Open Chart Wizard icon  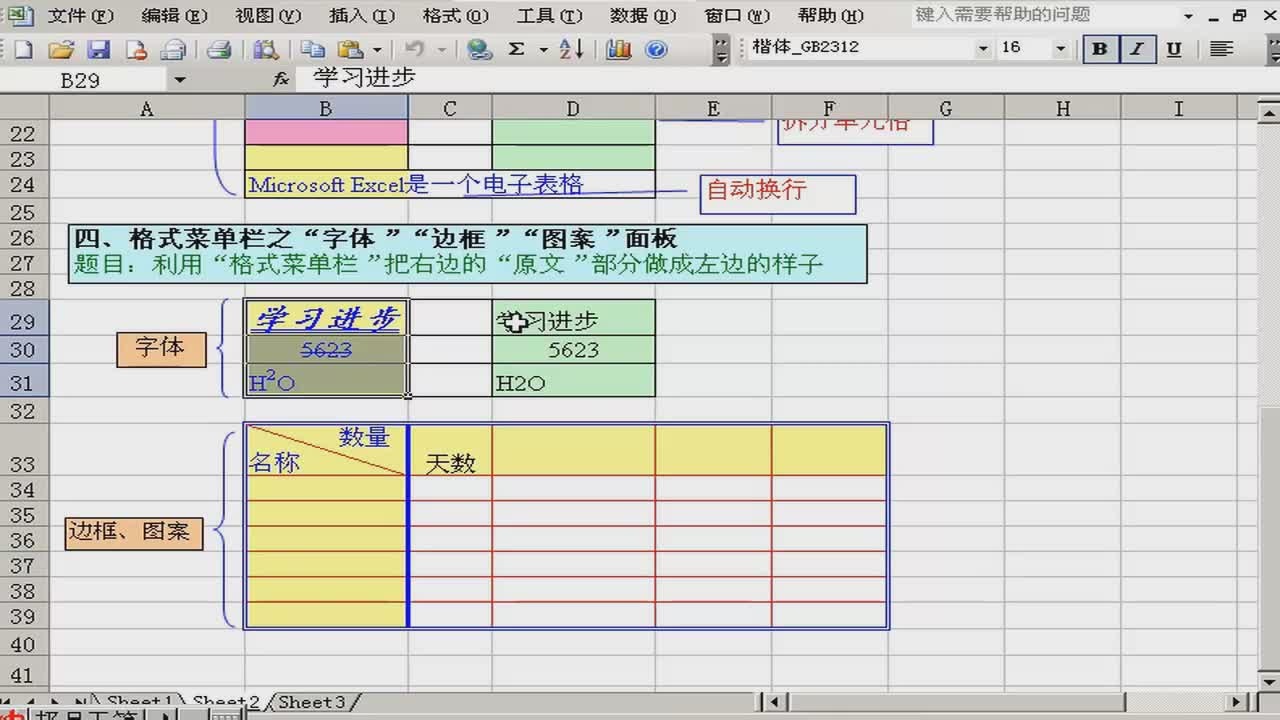coord(618,49)
